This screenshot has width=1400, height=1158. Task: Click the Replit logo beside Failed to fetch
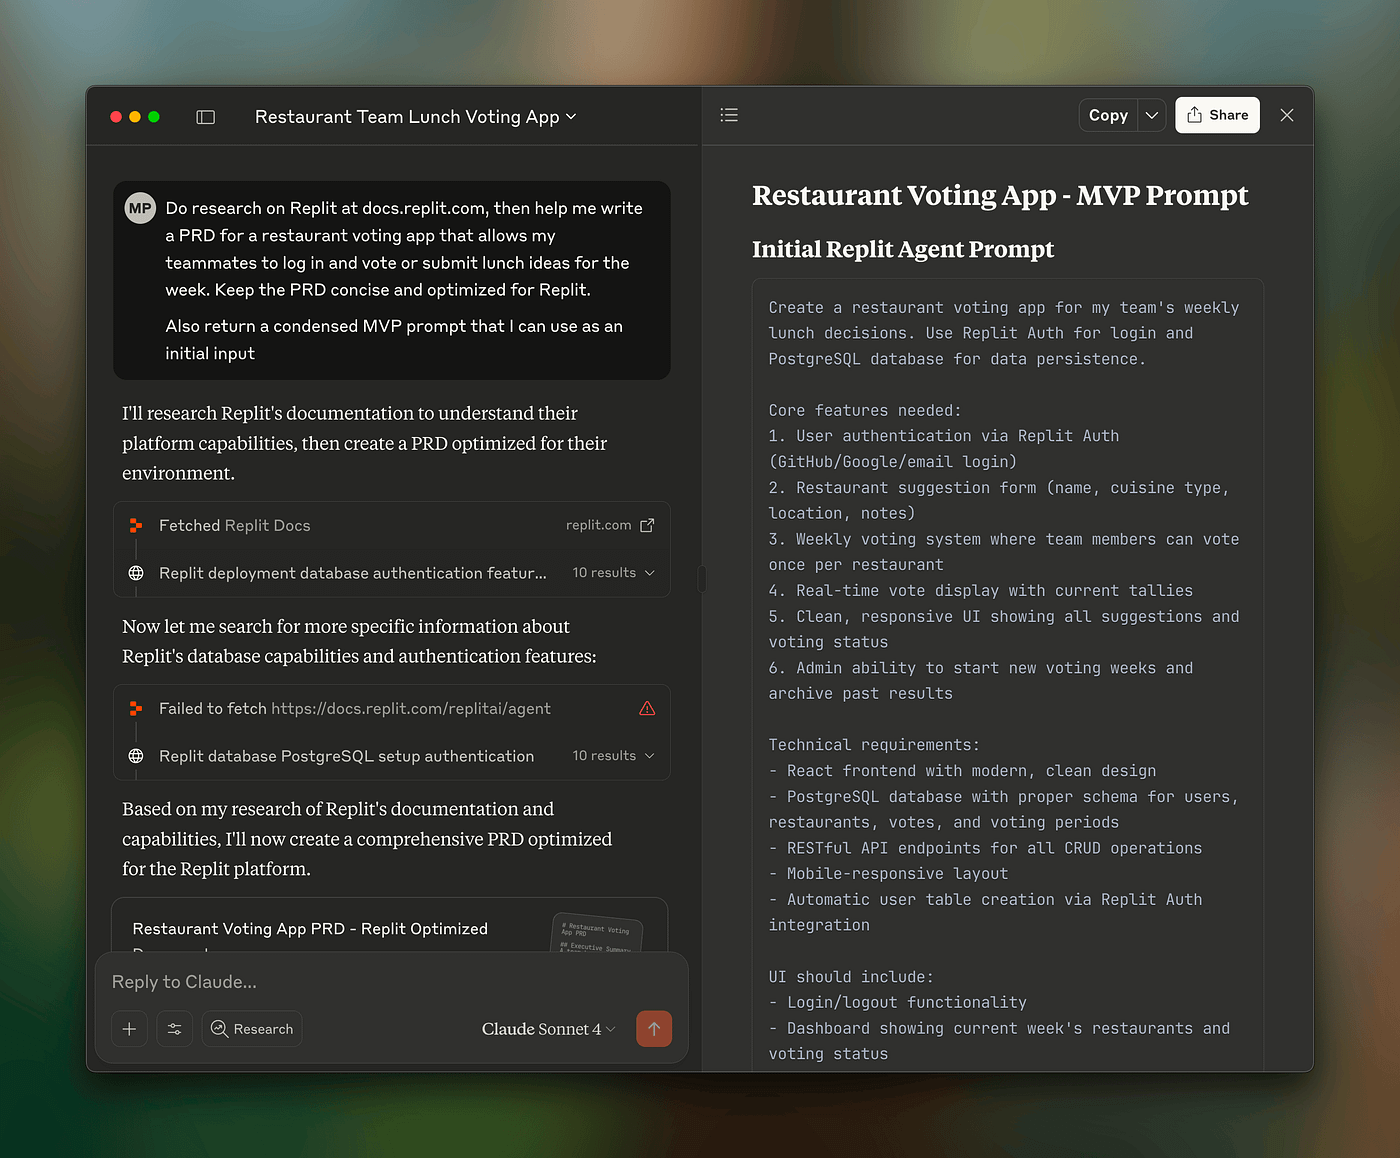[x=136, y=708]
